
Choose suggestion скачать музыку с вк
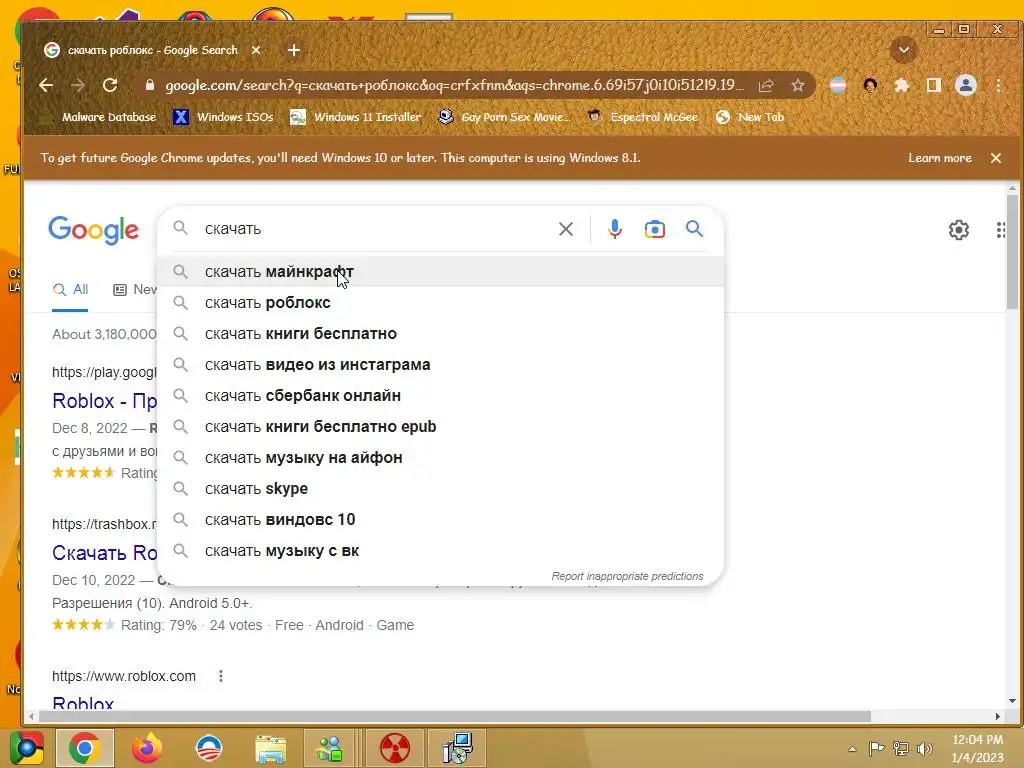tap(441, 551)
